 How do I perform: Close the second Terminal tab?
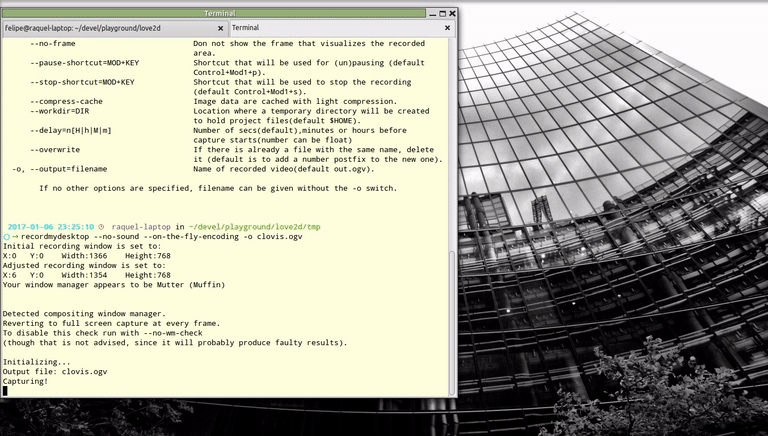click(x=447, y=28)
